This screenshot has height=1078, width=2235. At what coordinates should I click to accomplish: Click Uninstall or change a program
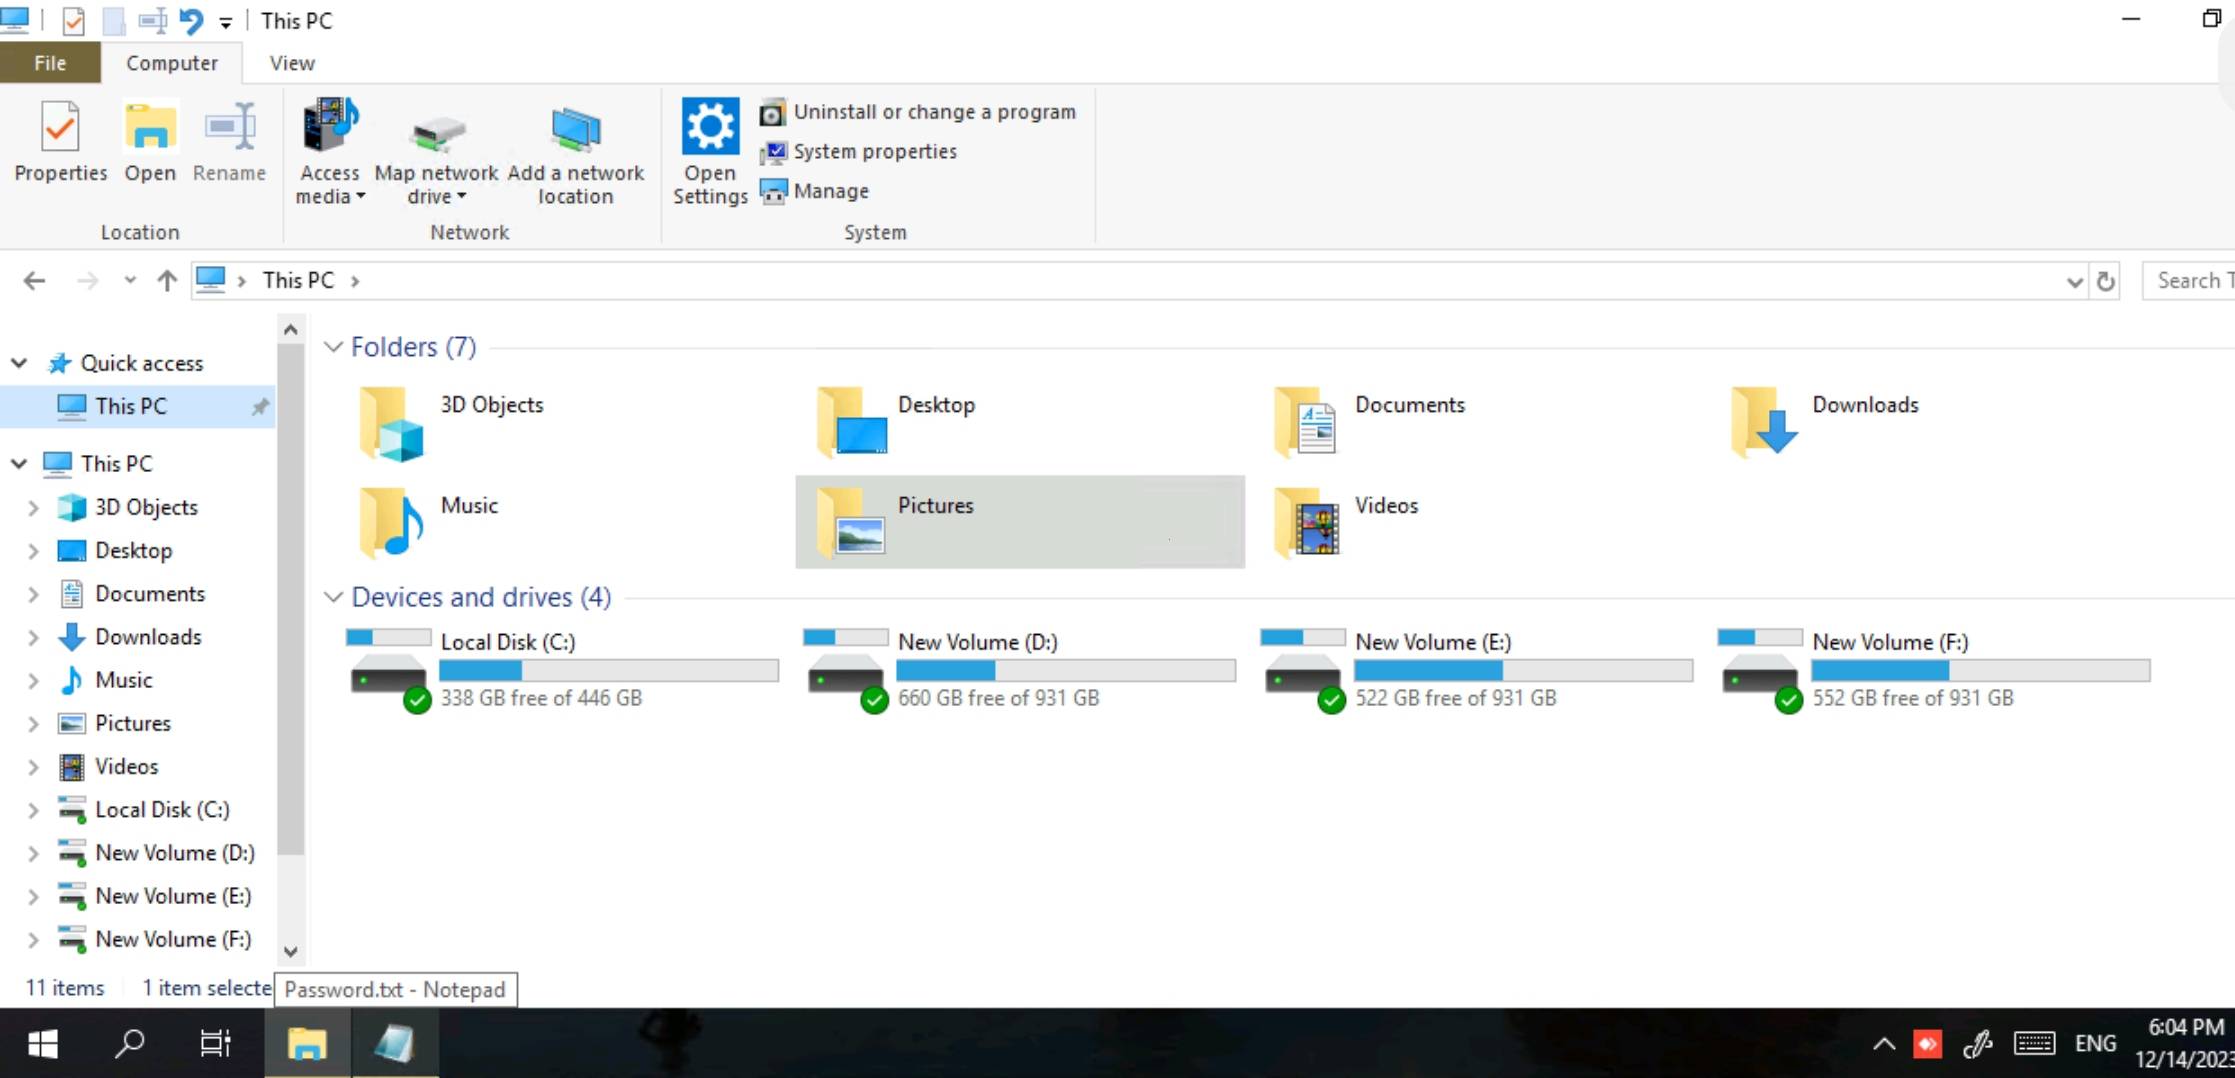(x=918, y=112)
